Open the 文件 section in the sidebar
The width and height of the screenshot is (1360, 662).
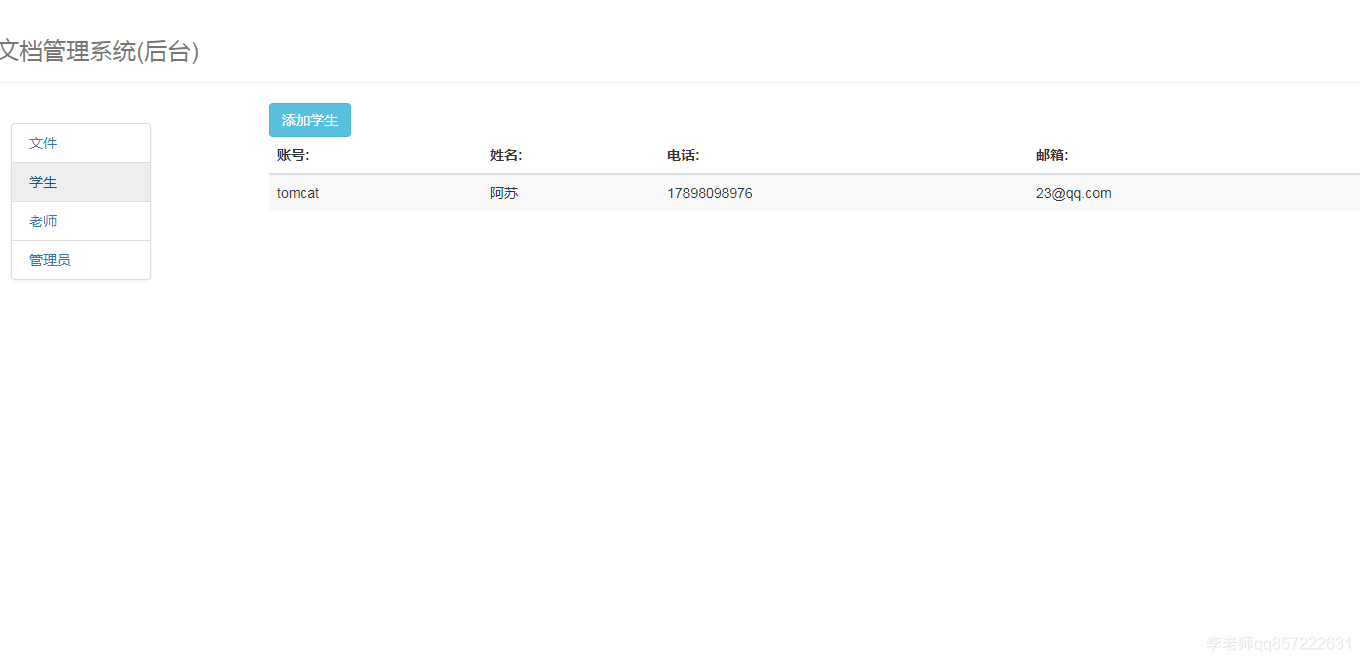(44, 143)
